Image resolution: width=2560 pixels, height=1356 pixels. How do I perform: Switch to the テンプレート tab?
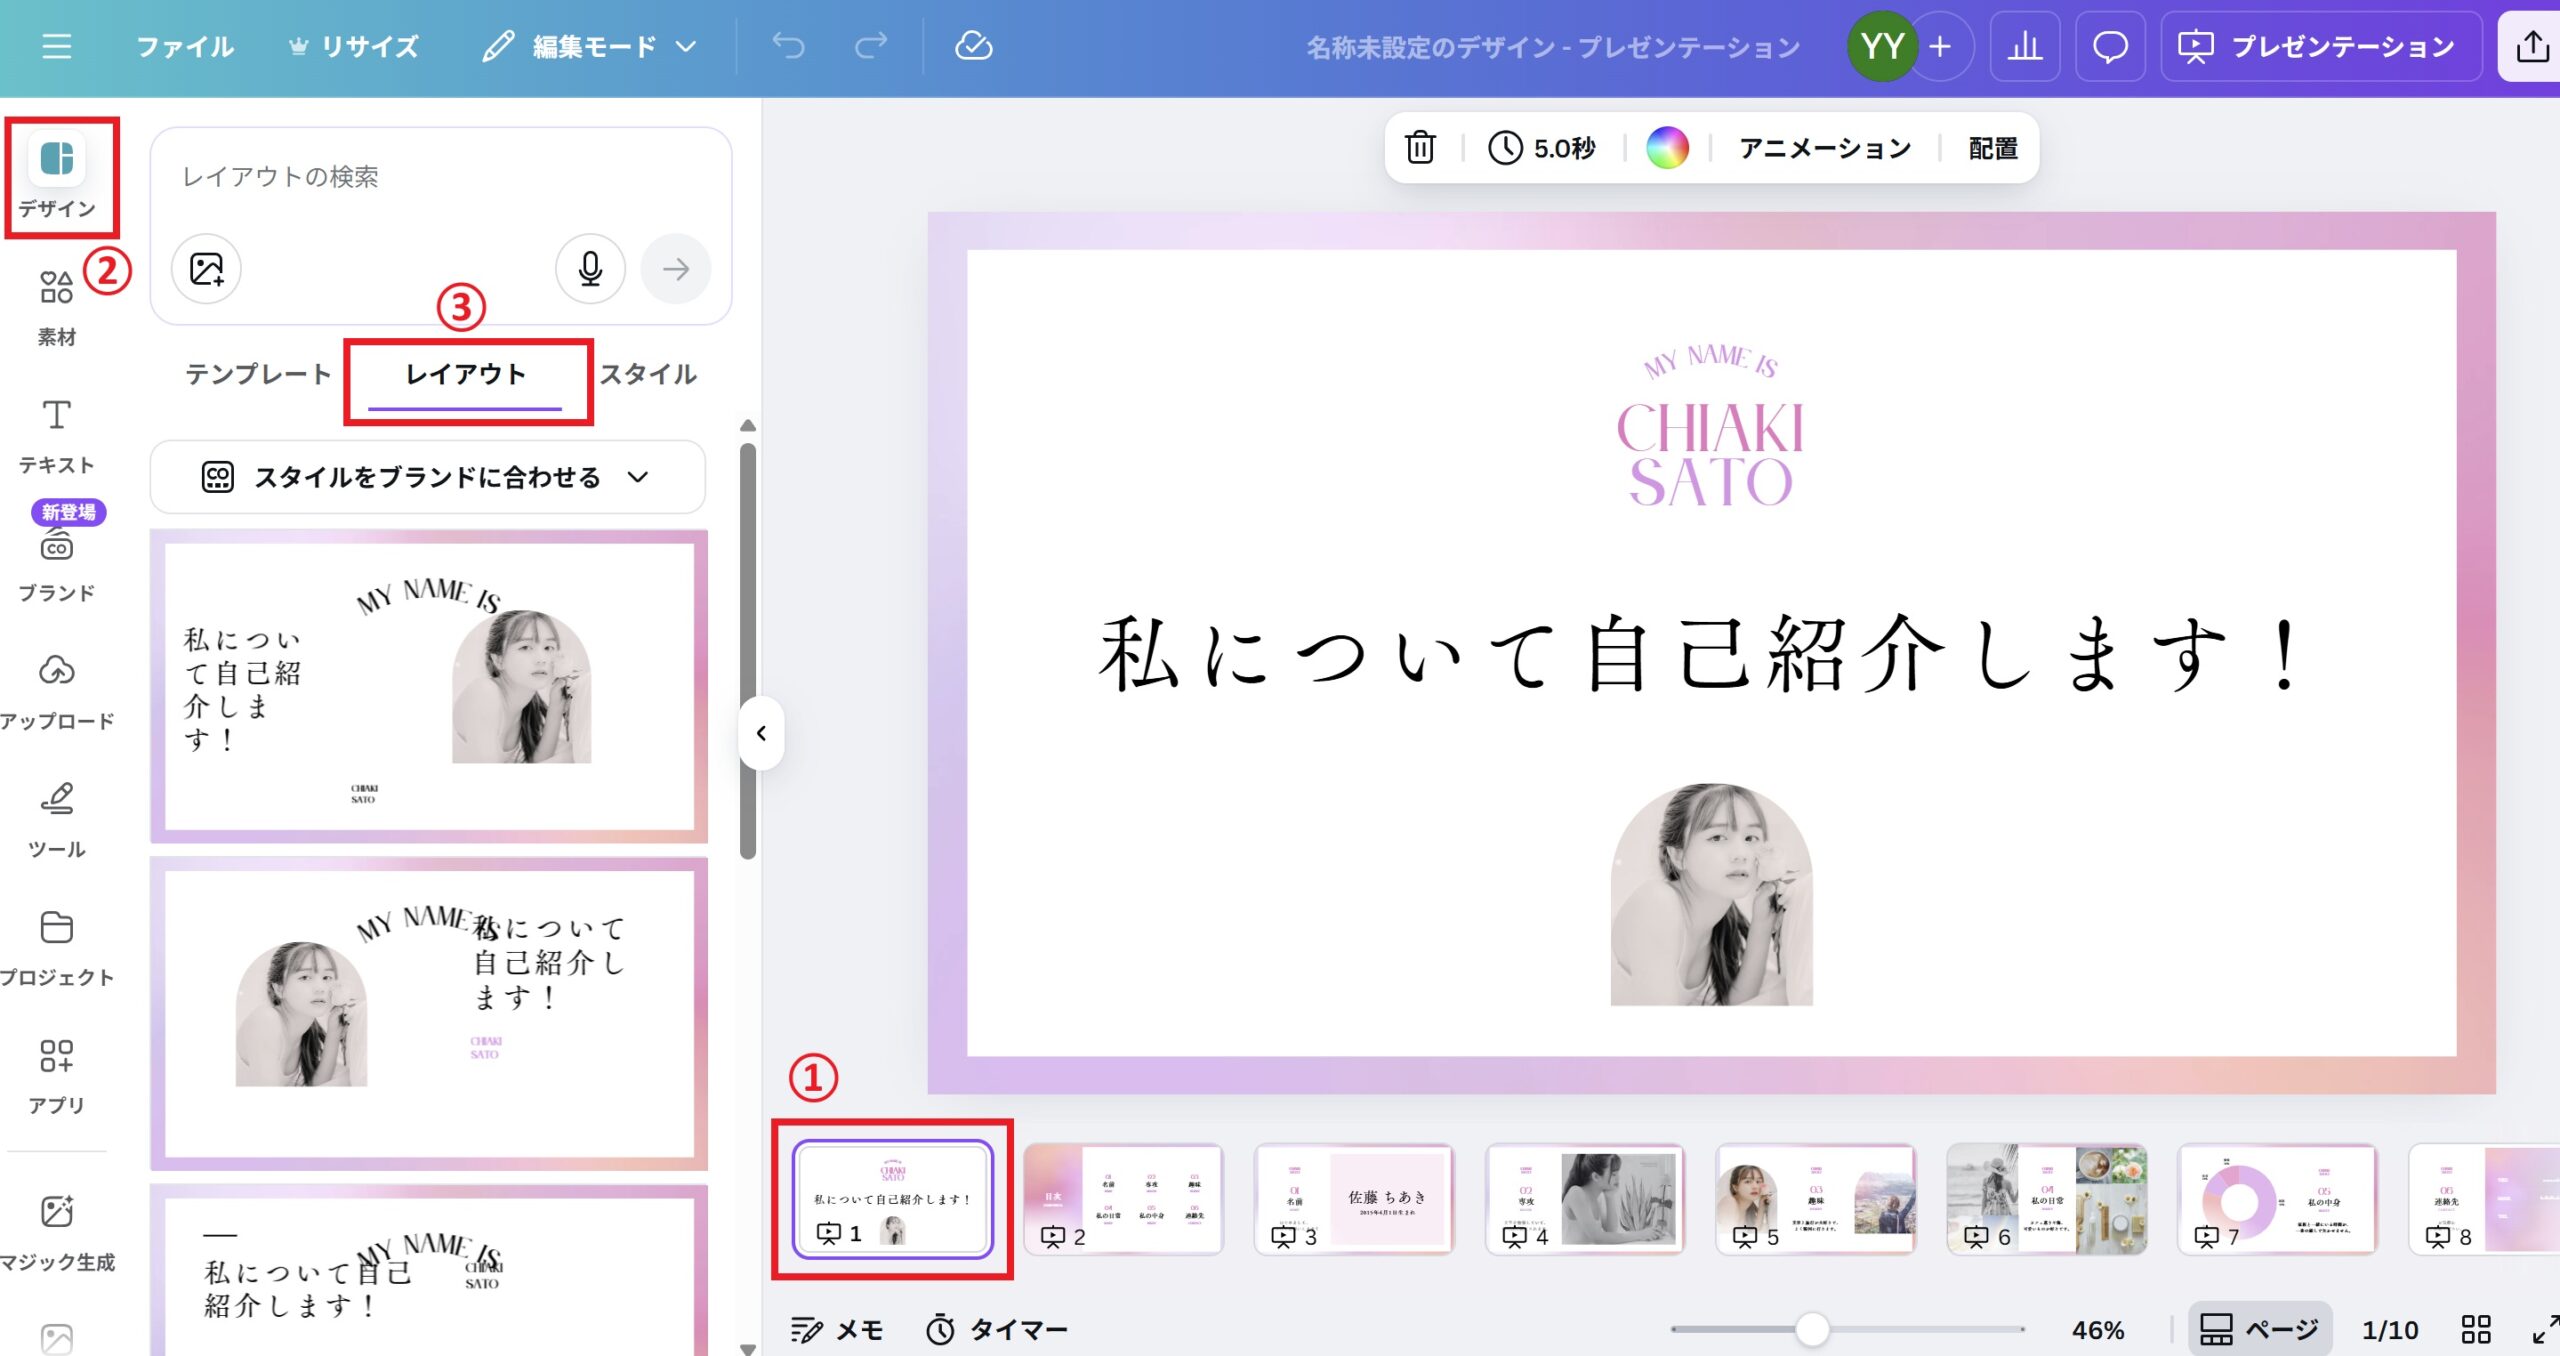coord(258,374)
